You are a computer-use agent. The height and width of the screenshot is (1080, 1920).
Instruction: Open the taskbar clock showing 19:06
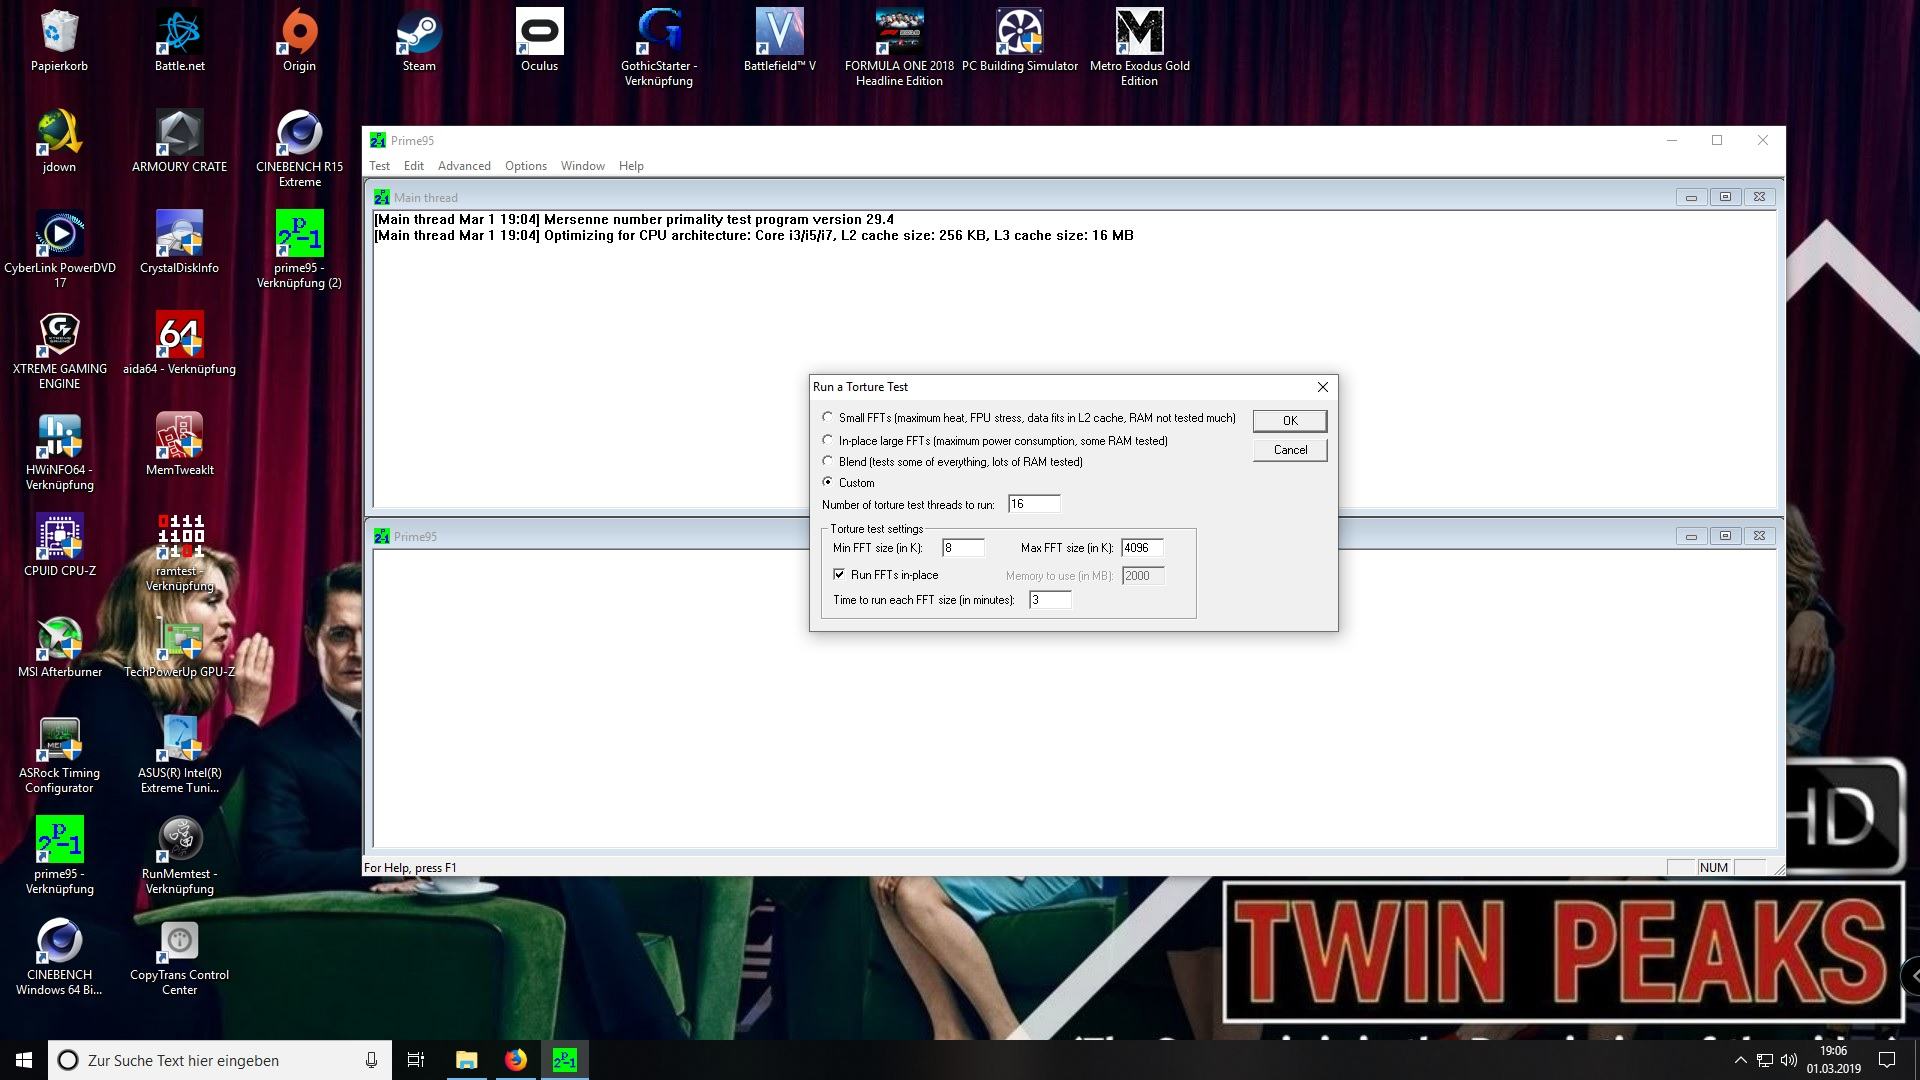point(1833,1060)
